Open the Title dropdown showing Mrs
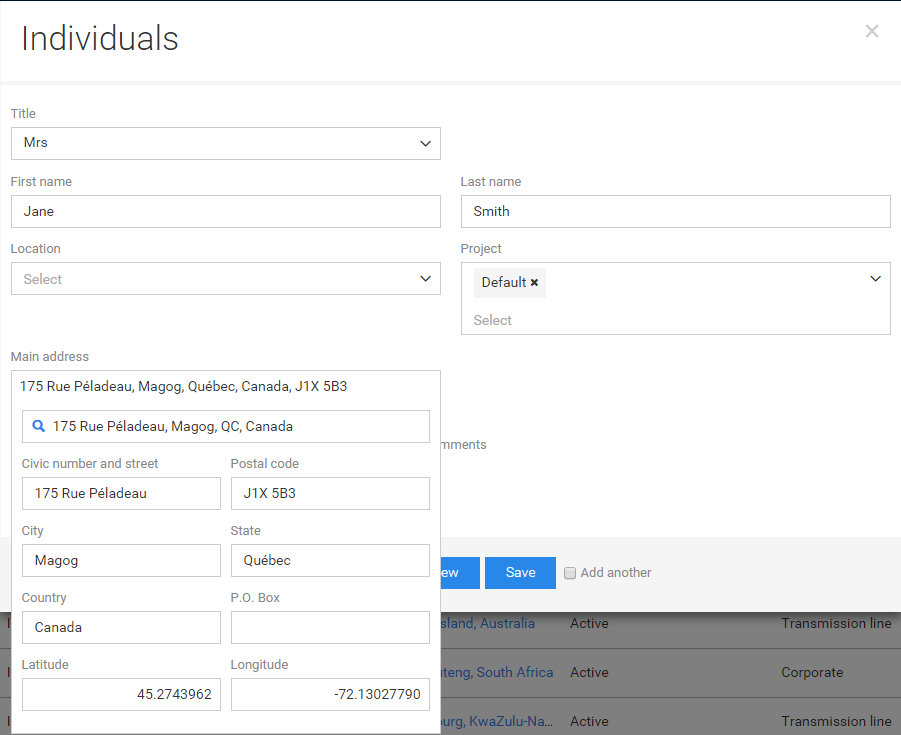901x735 pixels. [x=226, y=144]
